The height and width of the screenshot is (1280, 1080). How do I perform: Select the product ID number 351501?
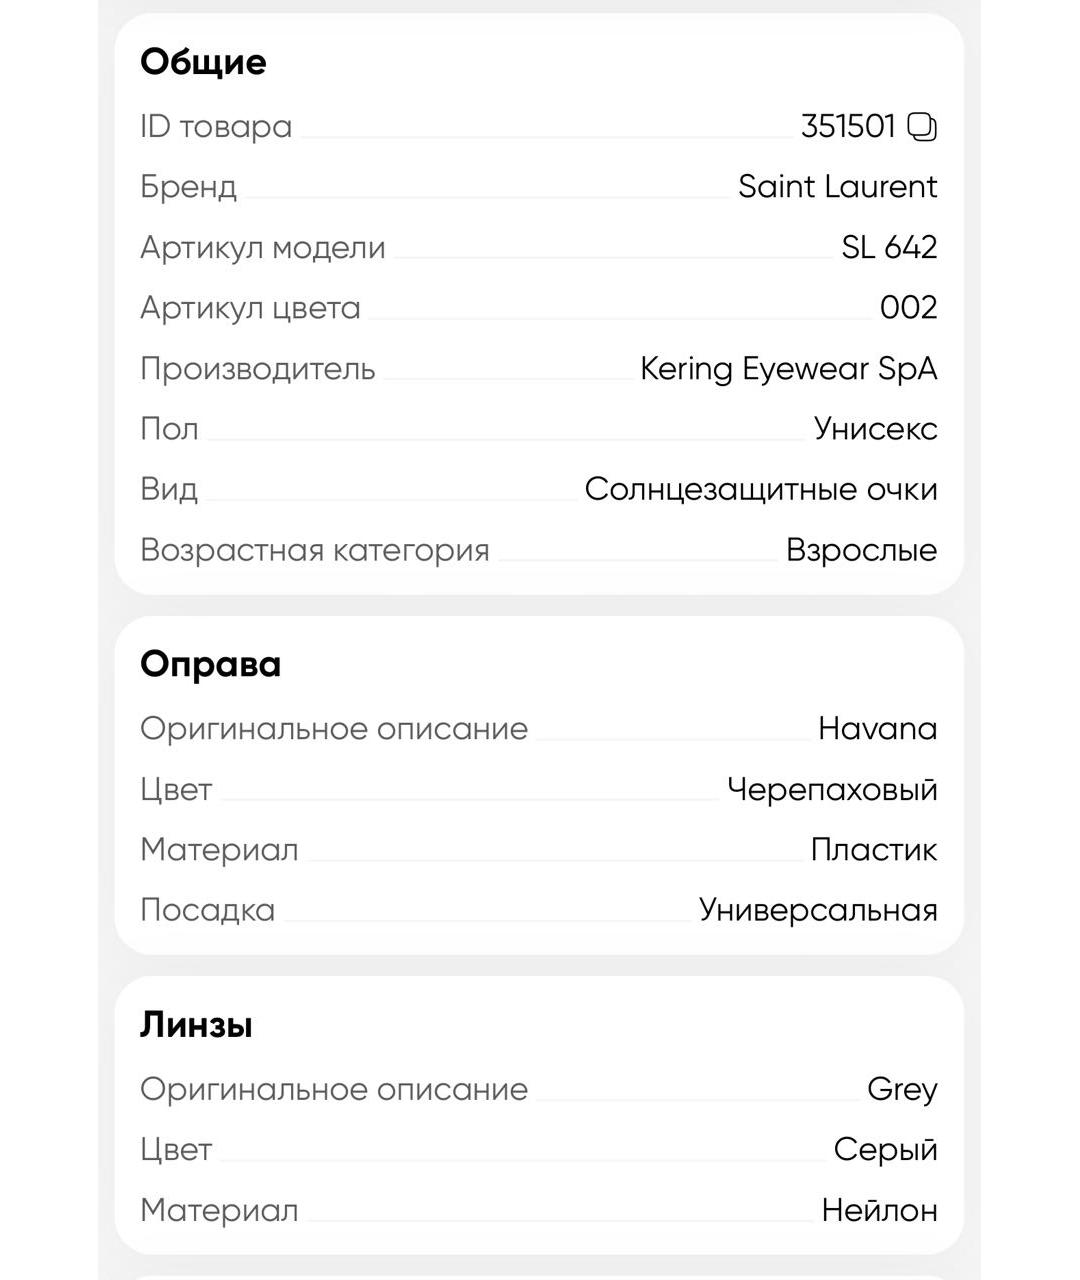point(848,127)
